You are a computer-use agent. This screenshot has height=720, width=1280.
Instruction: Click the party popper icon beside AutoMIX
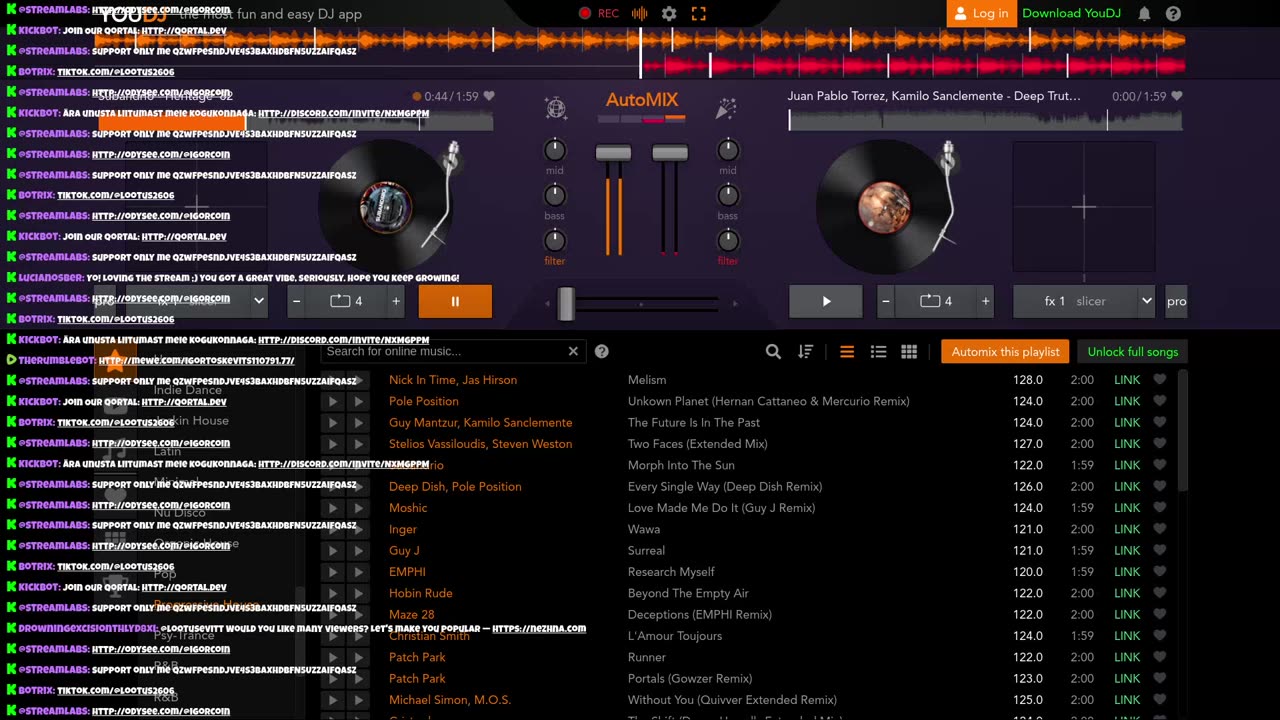[x=726, y=108]
